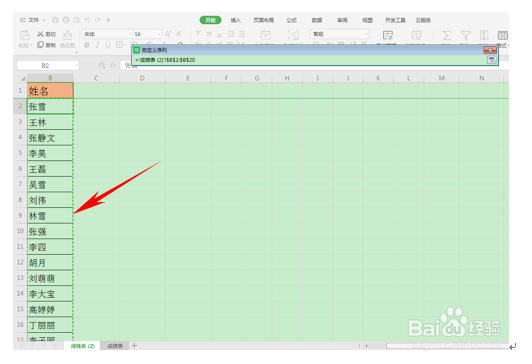Decrease the cell indent
The image size is (532, 364).
click(x=231, y=34)
